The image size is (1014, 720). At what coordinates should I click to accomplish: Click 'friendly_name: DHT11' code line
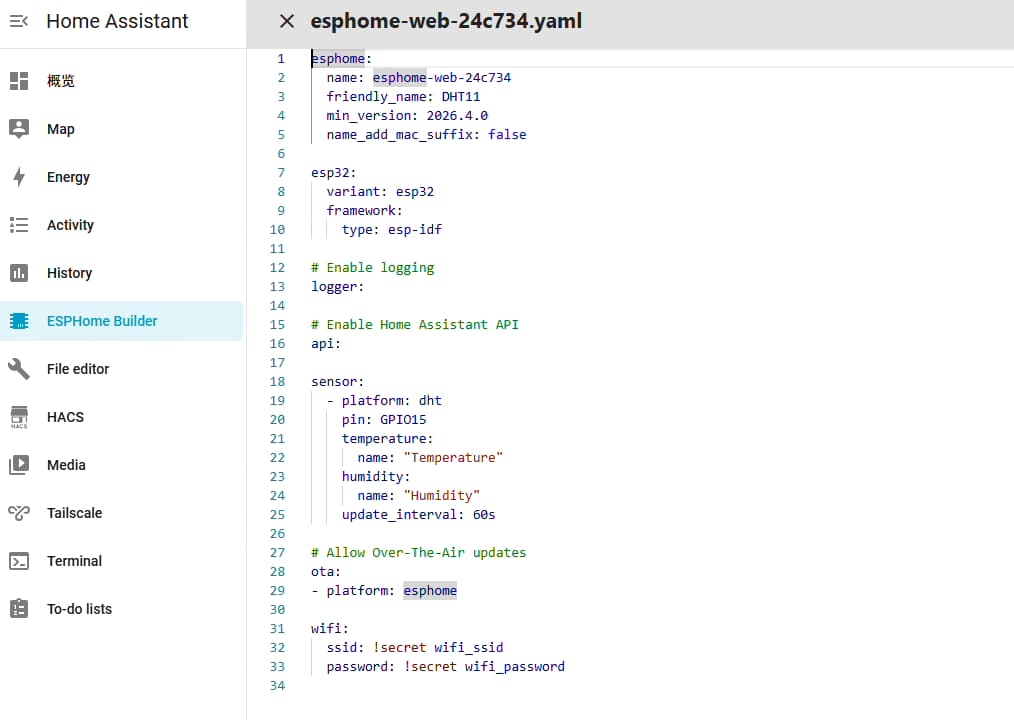[403, 96]
